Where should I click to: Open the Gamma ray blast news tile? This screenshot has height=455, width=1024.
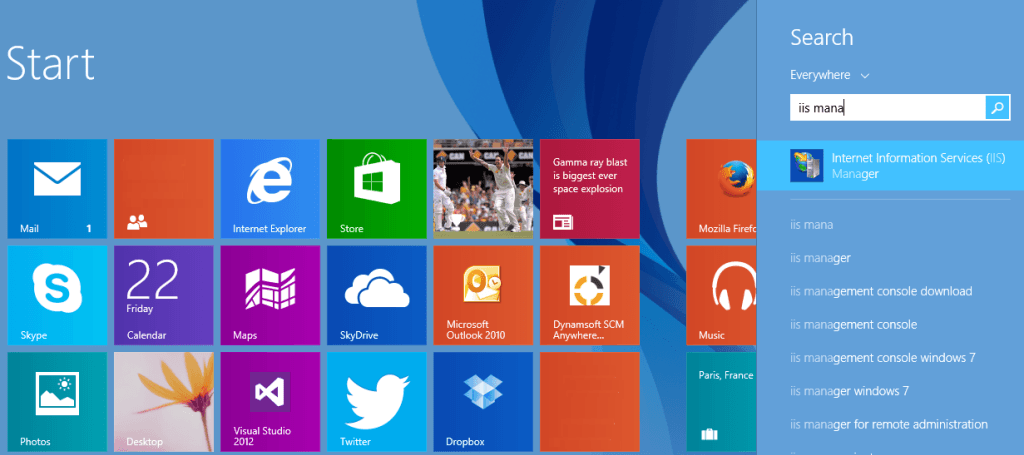[x=590, y=189]
